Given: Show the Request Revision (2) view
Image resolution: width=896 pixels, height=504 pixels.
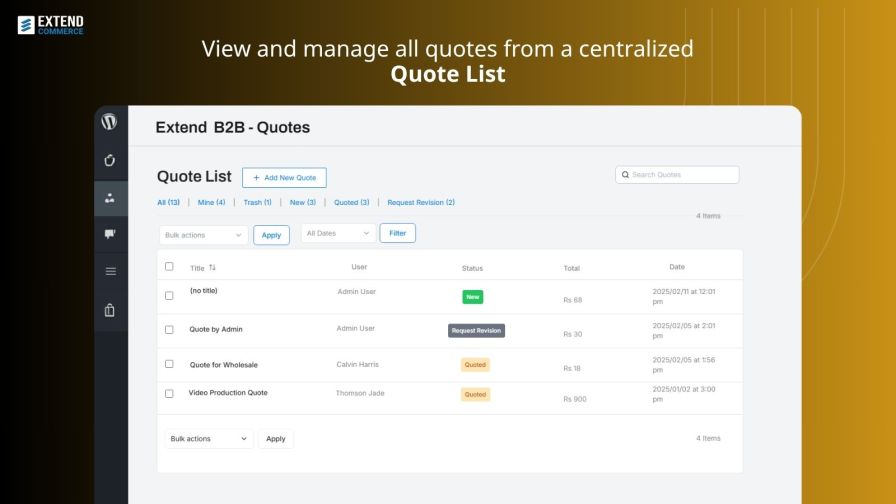Looking at the screenshot, I should (421, 202).
